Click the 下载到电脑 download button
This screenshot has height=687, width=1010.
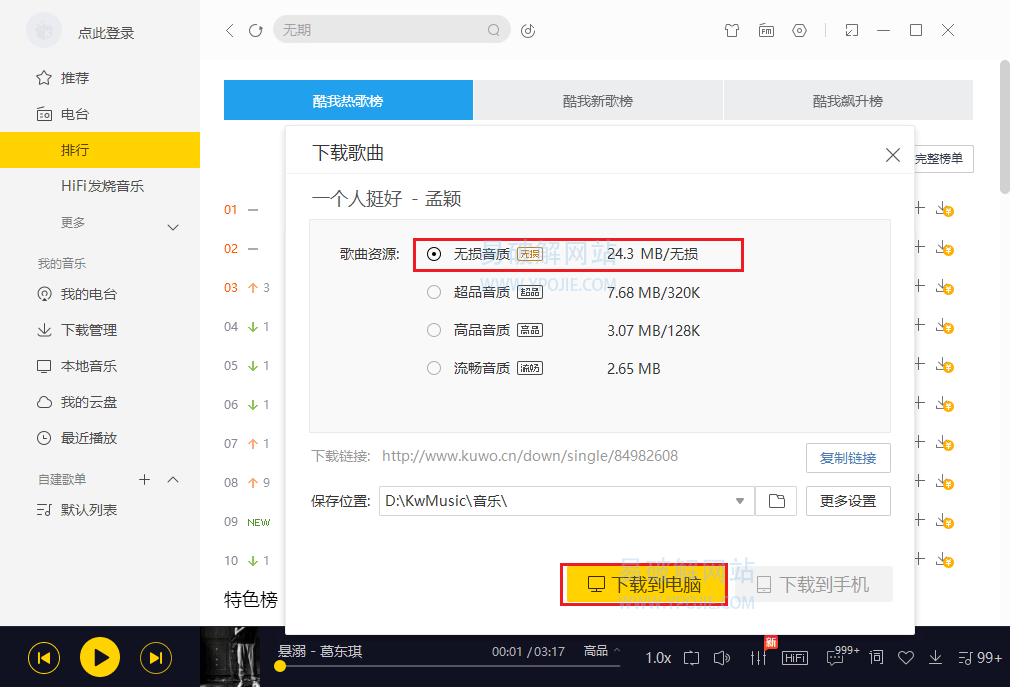click(x=644, y=585)
